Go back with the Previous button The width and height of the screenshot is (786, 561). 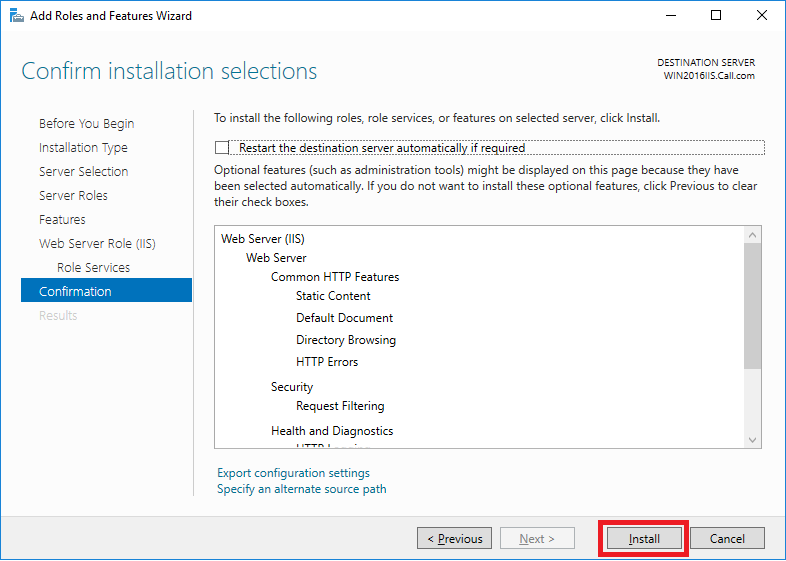point(454,538)
